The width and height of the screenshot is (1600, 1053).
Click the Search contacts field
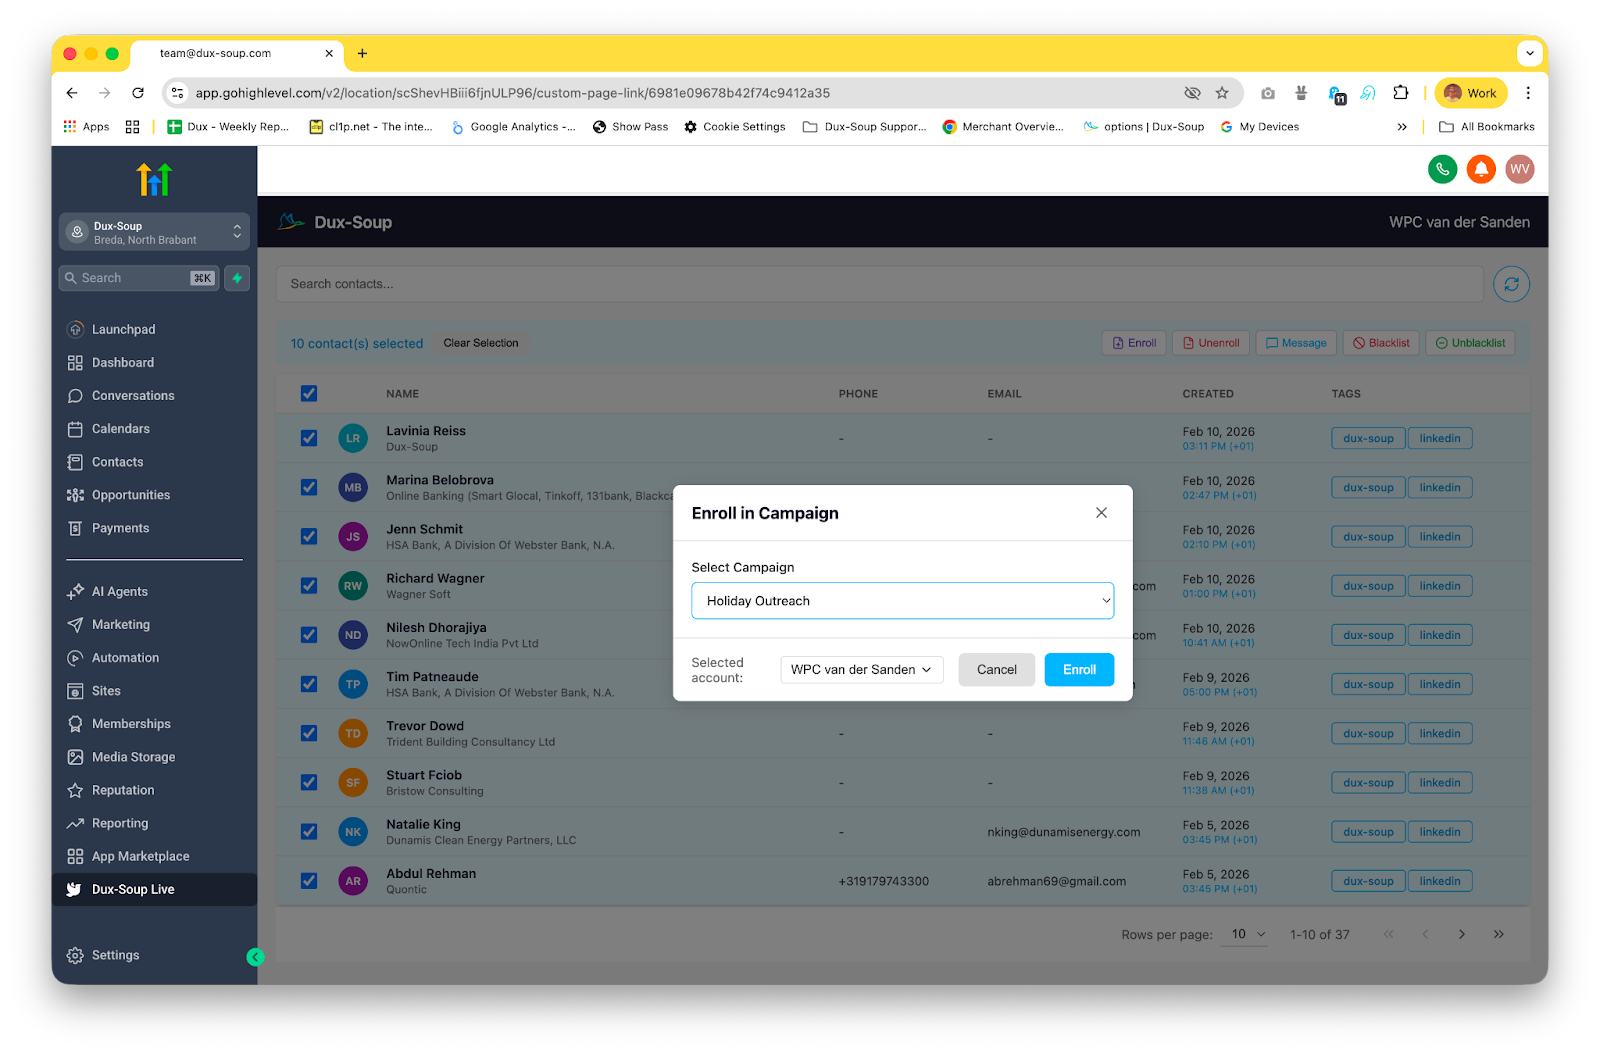pos(879,284)
